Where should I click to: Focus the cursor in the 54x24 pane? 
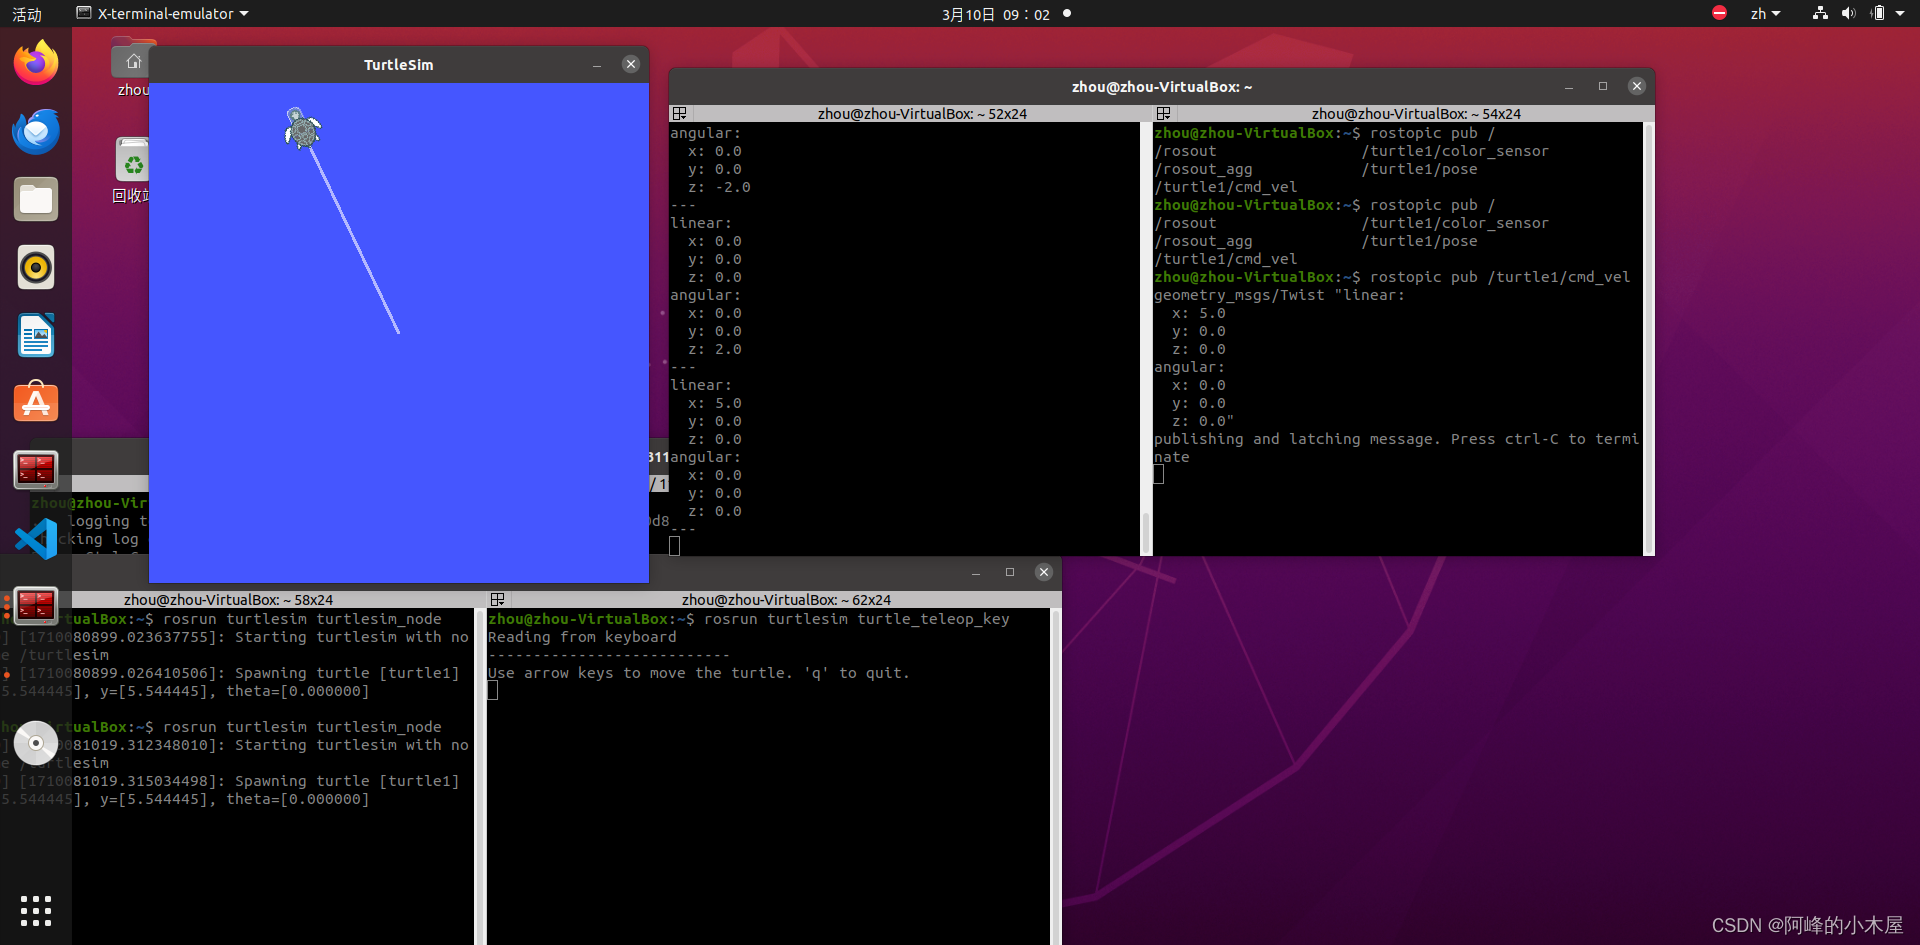pos(1159,475)
